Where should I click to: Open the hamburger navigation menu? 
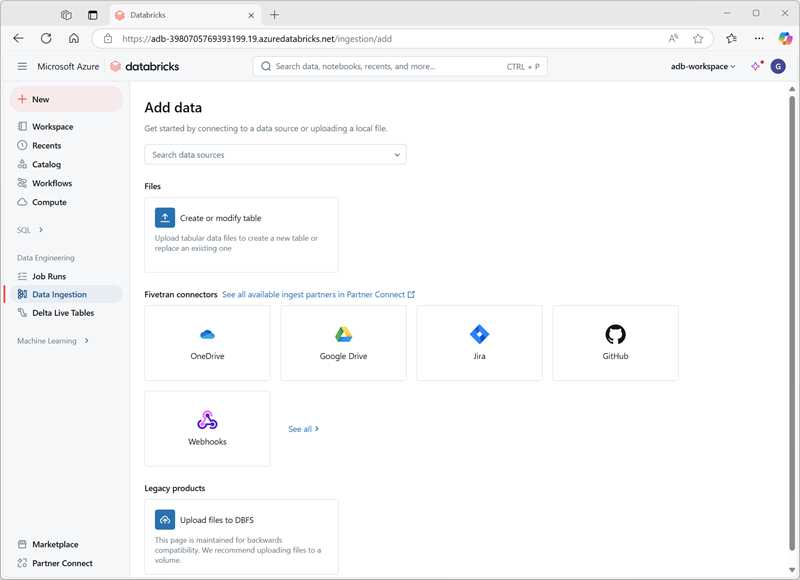click(x=22, y=66)
